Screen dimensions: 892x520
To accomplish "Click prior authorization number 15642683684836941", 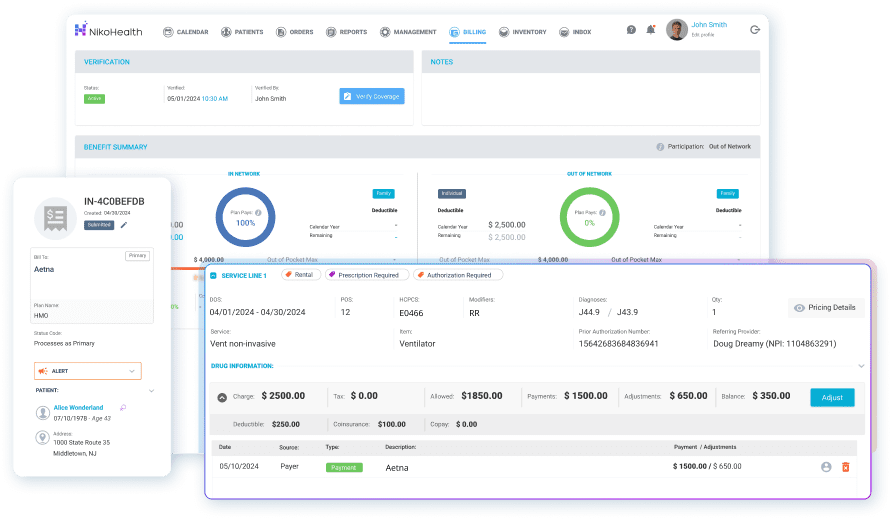I will point(618,344).
